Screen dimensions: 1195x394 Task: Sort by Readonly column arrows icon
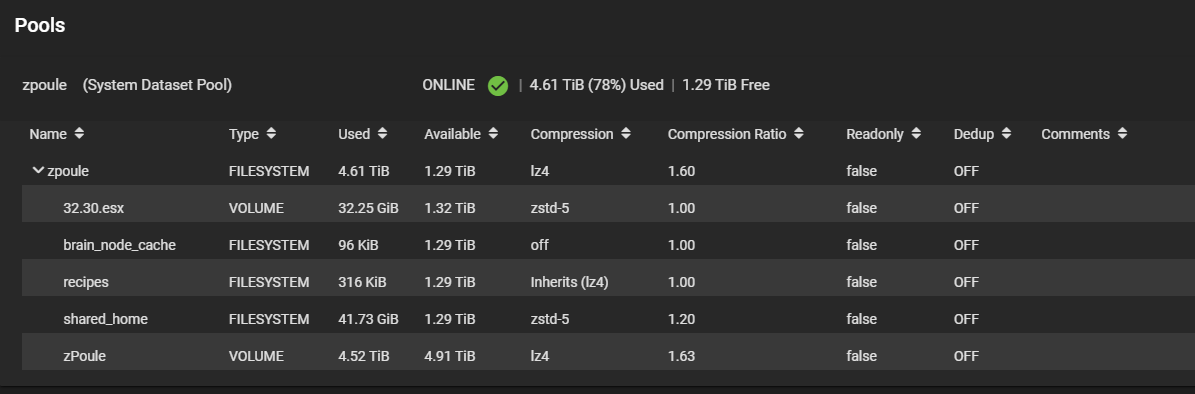pyautogui.click(x=916, y=133)
